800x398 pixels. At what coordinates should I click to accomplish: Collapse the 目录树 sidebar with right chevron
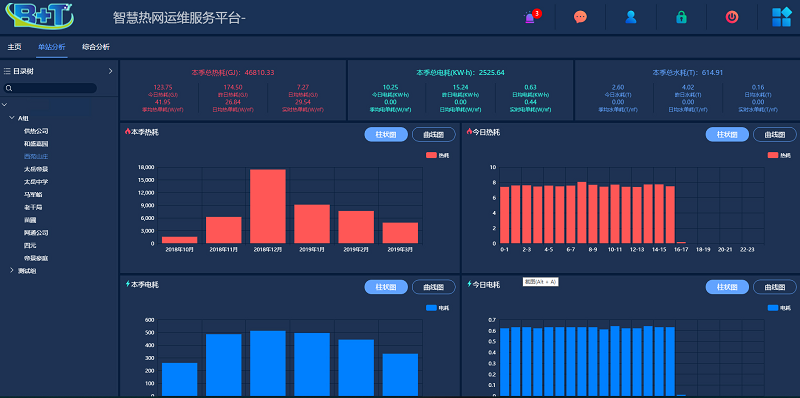pyautogui.click(x=110, y=71)
